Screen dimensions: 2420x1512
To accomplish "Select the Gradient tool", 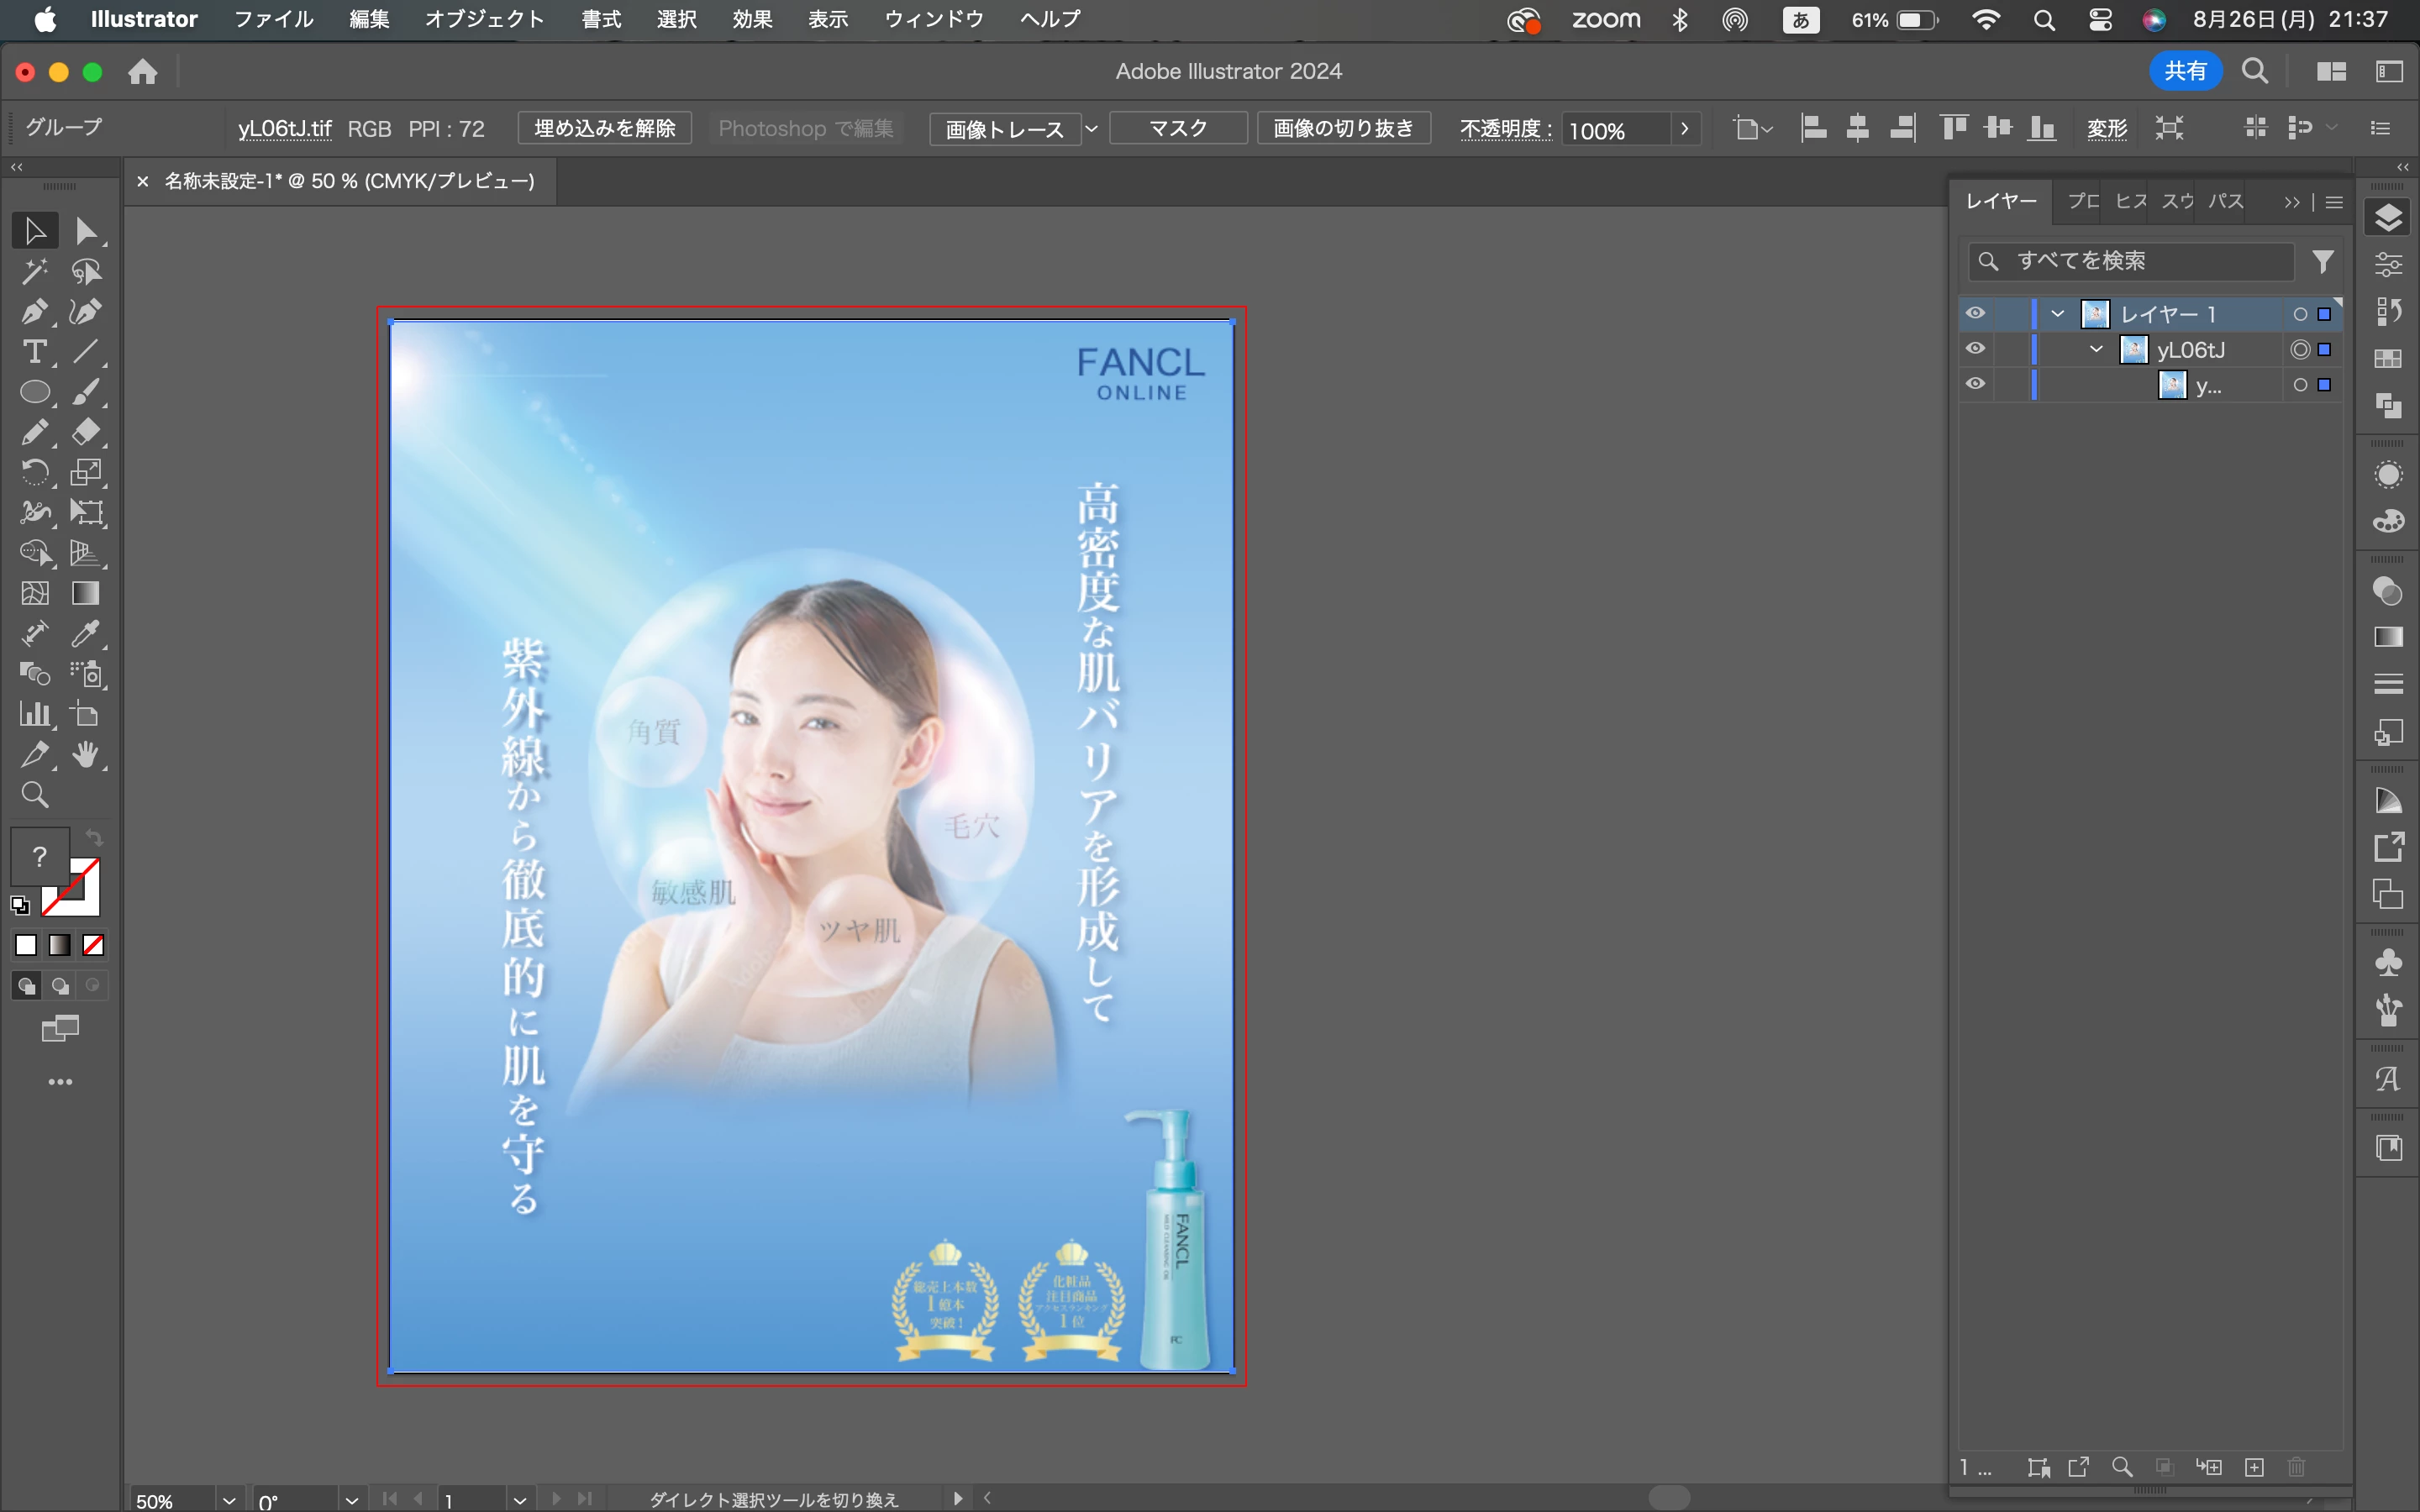I will coord(86,594).
